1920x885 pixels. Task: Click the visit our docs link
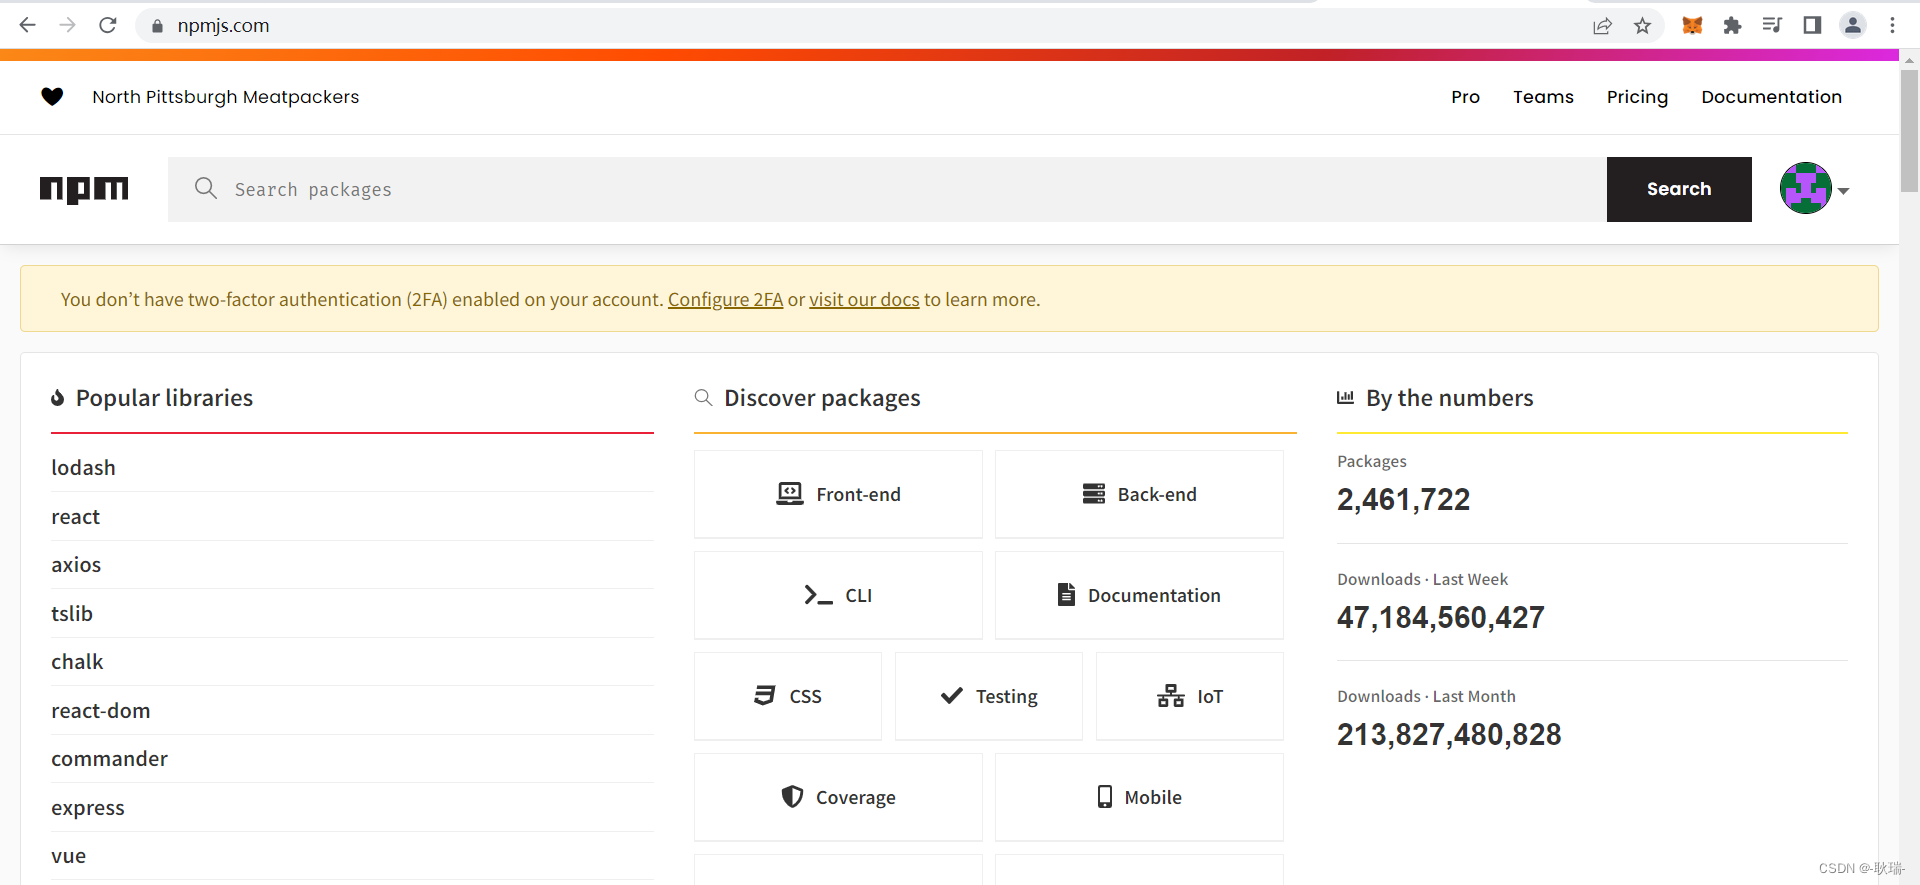864,299
